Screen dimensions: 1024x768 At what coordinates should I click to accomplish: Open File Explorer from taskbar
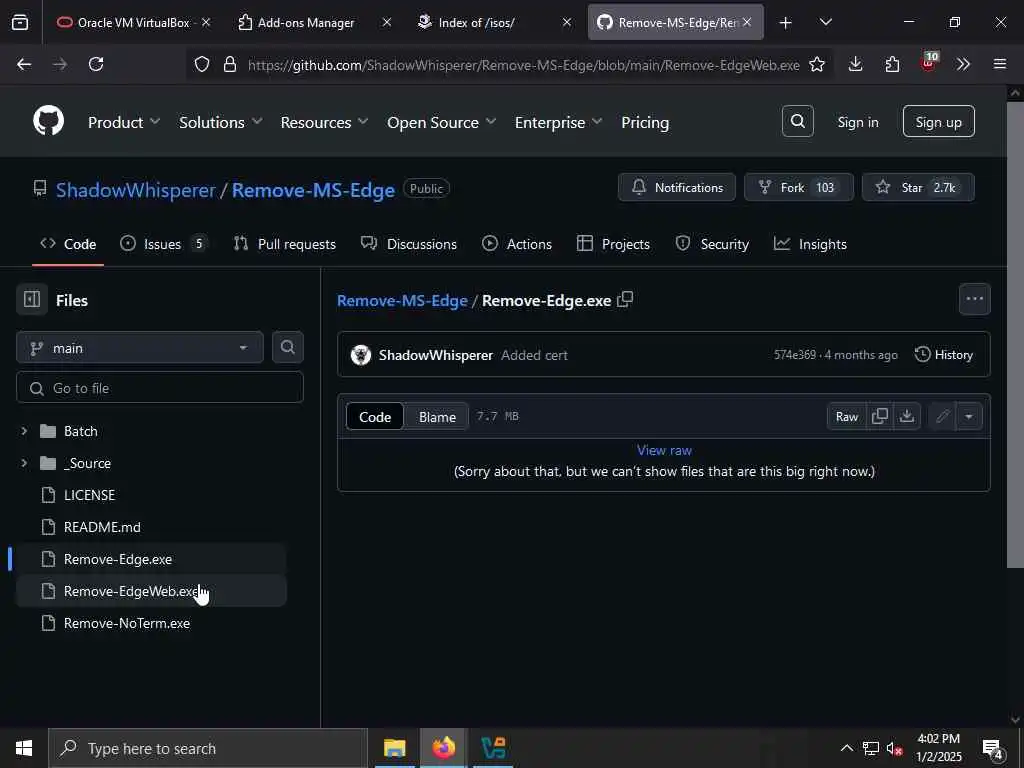point(394,748)
